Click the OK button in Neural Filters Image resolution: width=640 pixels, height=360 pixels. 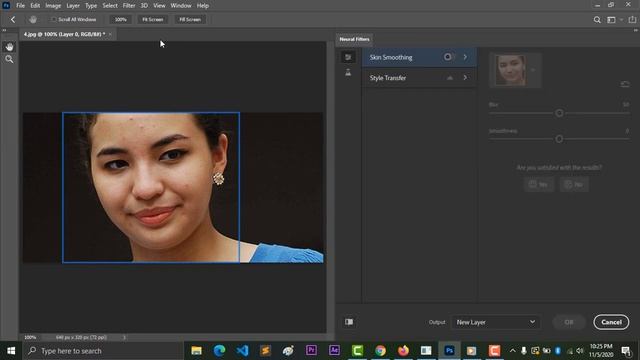569,322
